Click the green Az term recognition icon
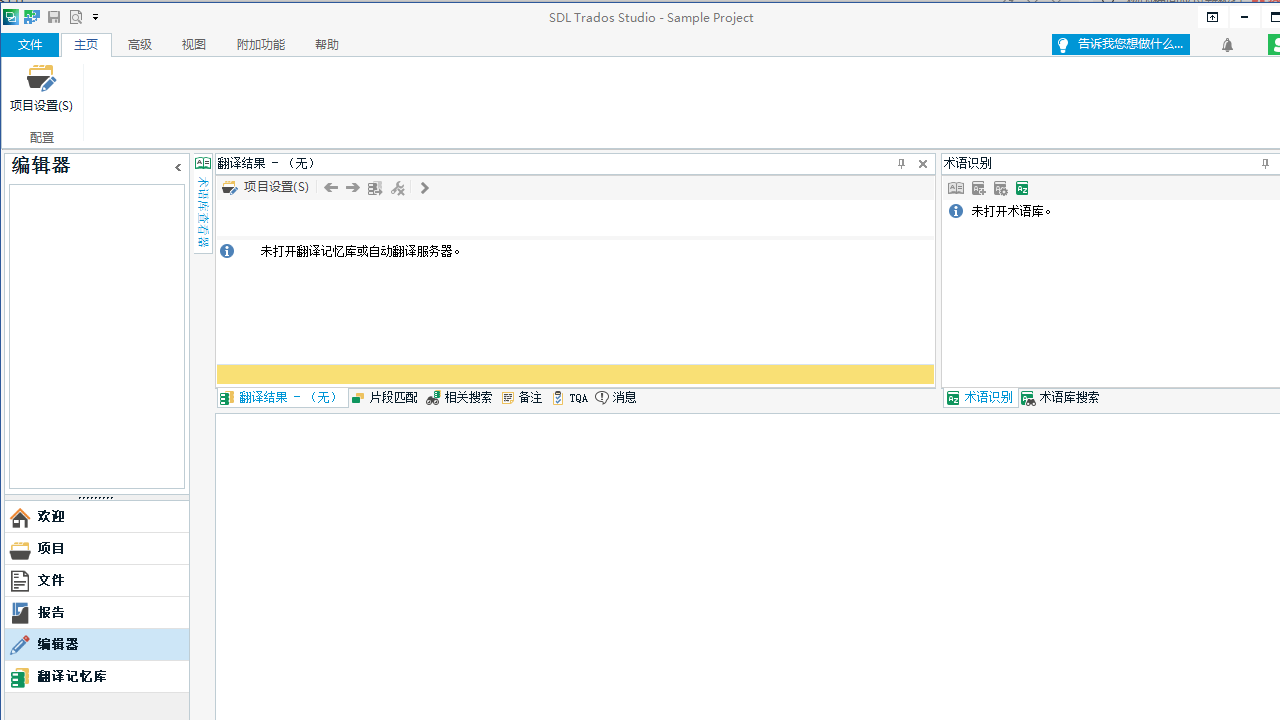 click(1021, 188)
